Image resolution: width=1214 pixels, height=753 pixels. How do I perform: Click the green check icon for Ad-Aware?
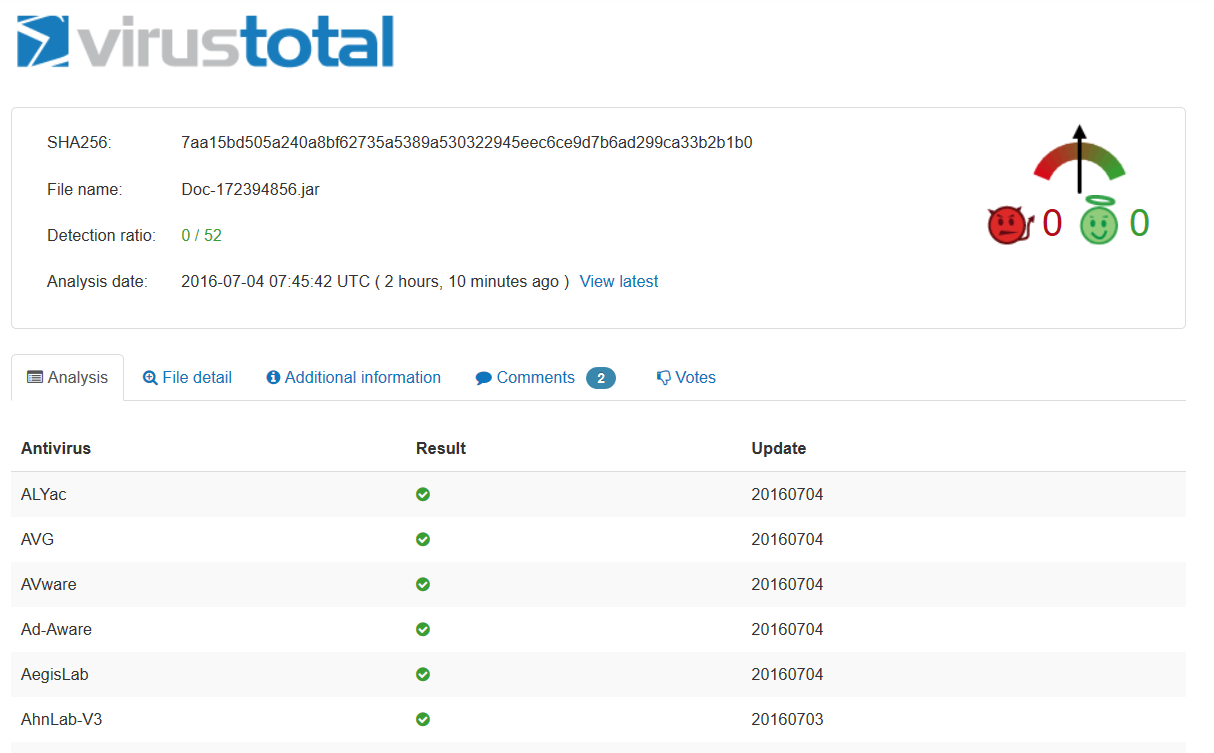click(x=423, y=629)
